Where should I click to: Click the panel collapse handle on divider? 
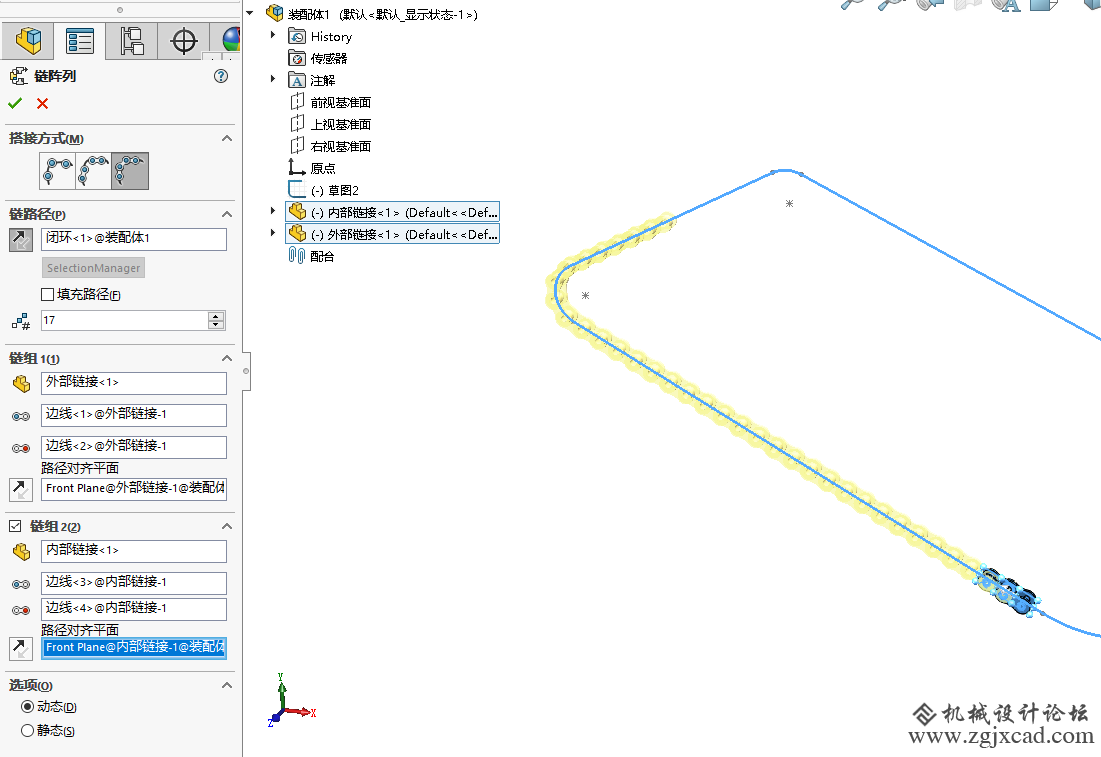(246, 371)
